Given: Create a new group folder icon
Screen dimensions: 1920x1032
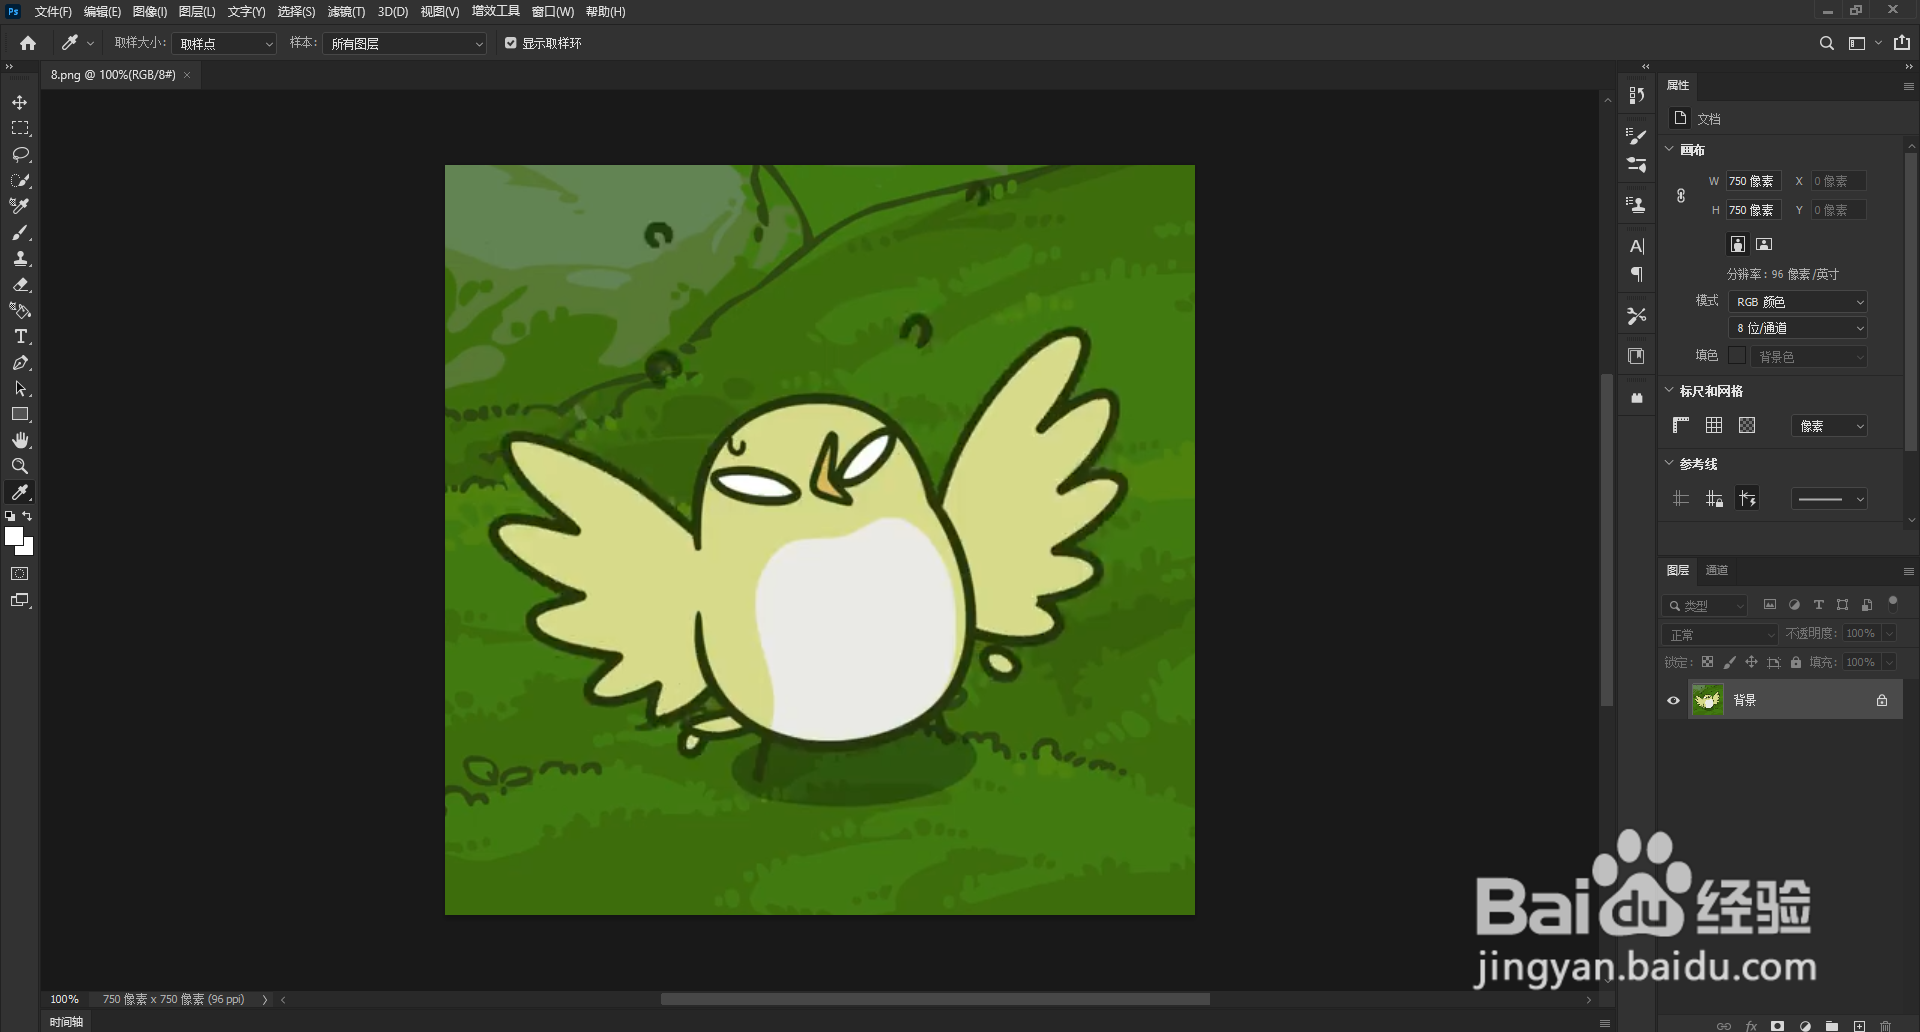Looking at the screenshot, I should (1832, 1026).
